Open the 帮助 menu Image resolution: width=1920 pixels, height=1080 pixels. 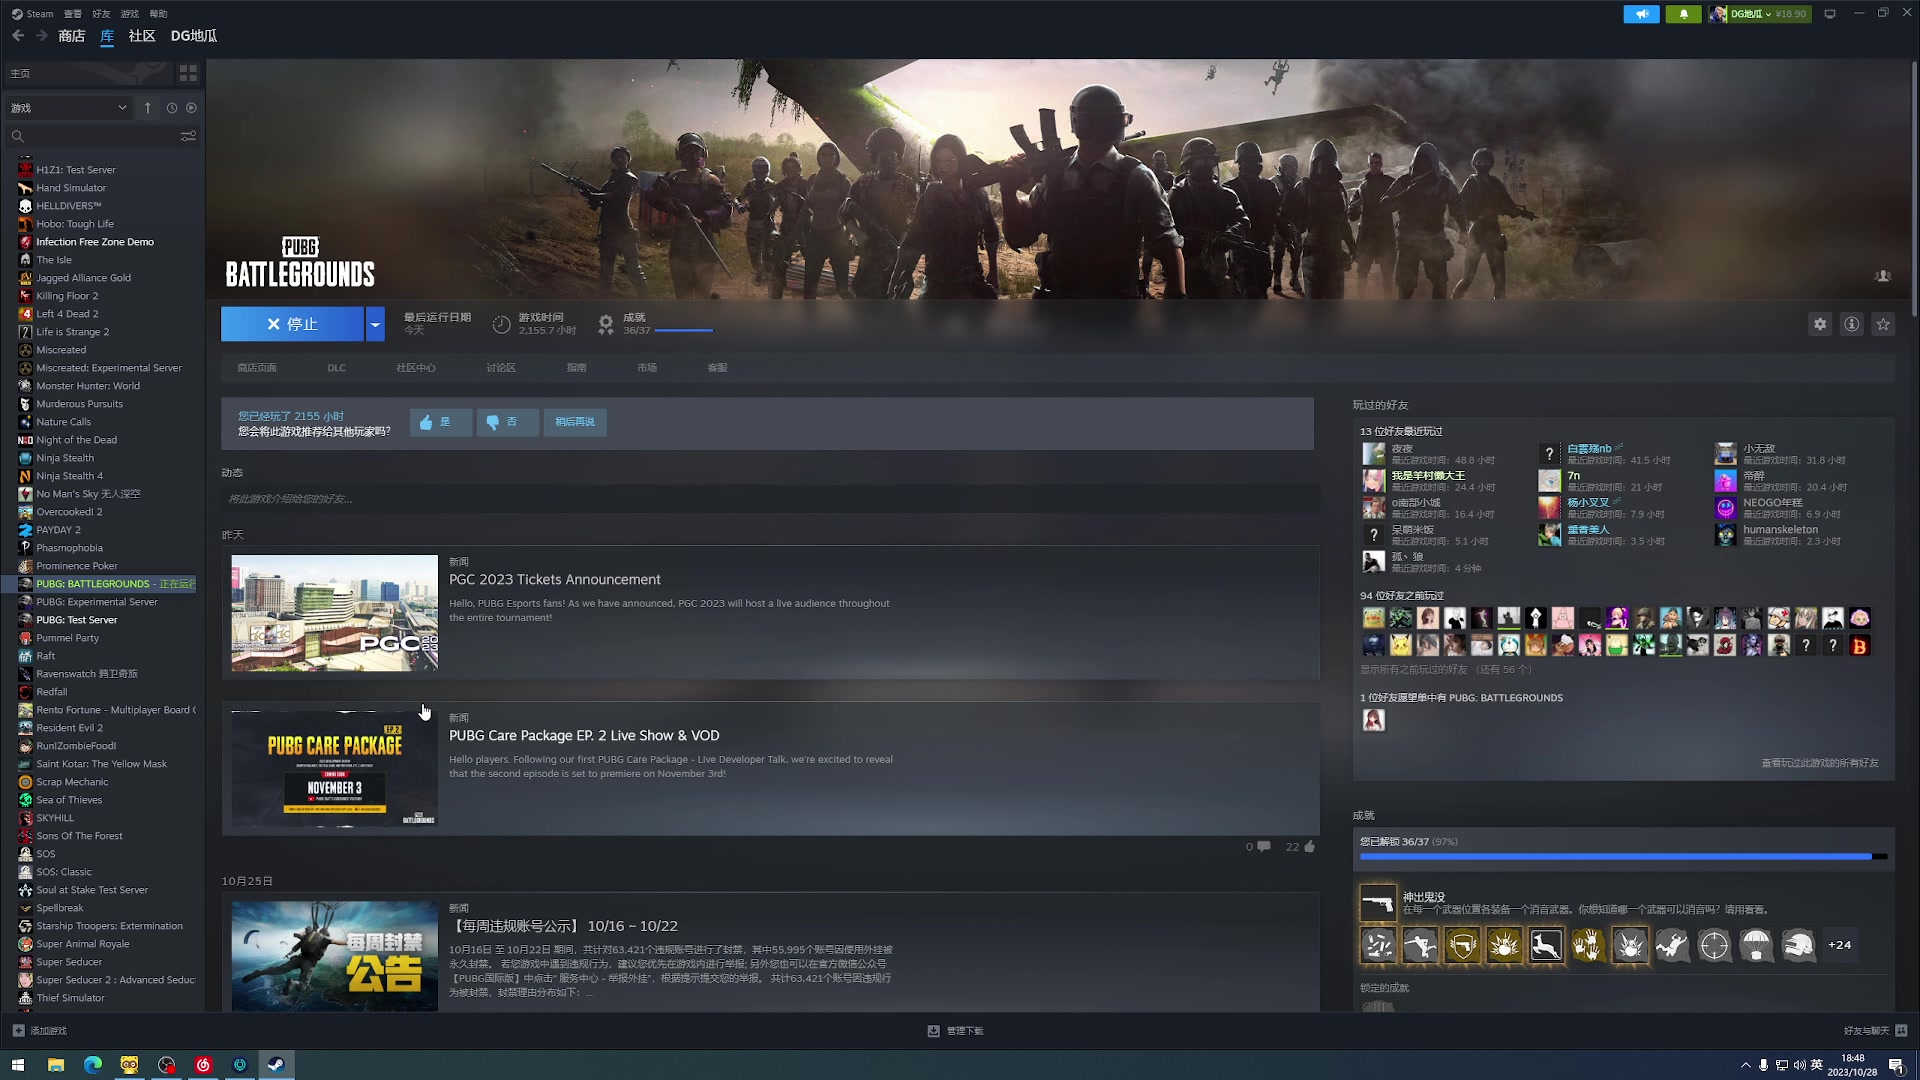(158, 14)
